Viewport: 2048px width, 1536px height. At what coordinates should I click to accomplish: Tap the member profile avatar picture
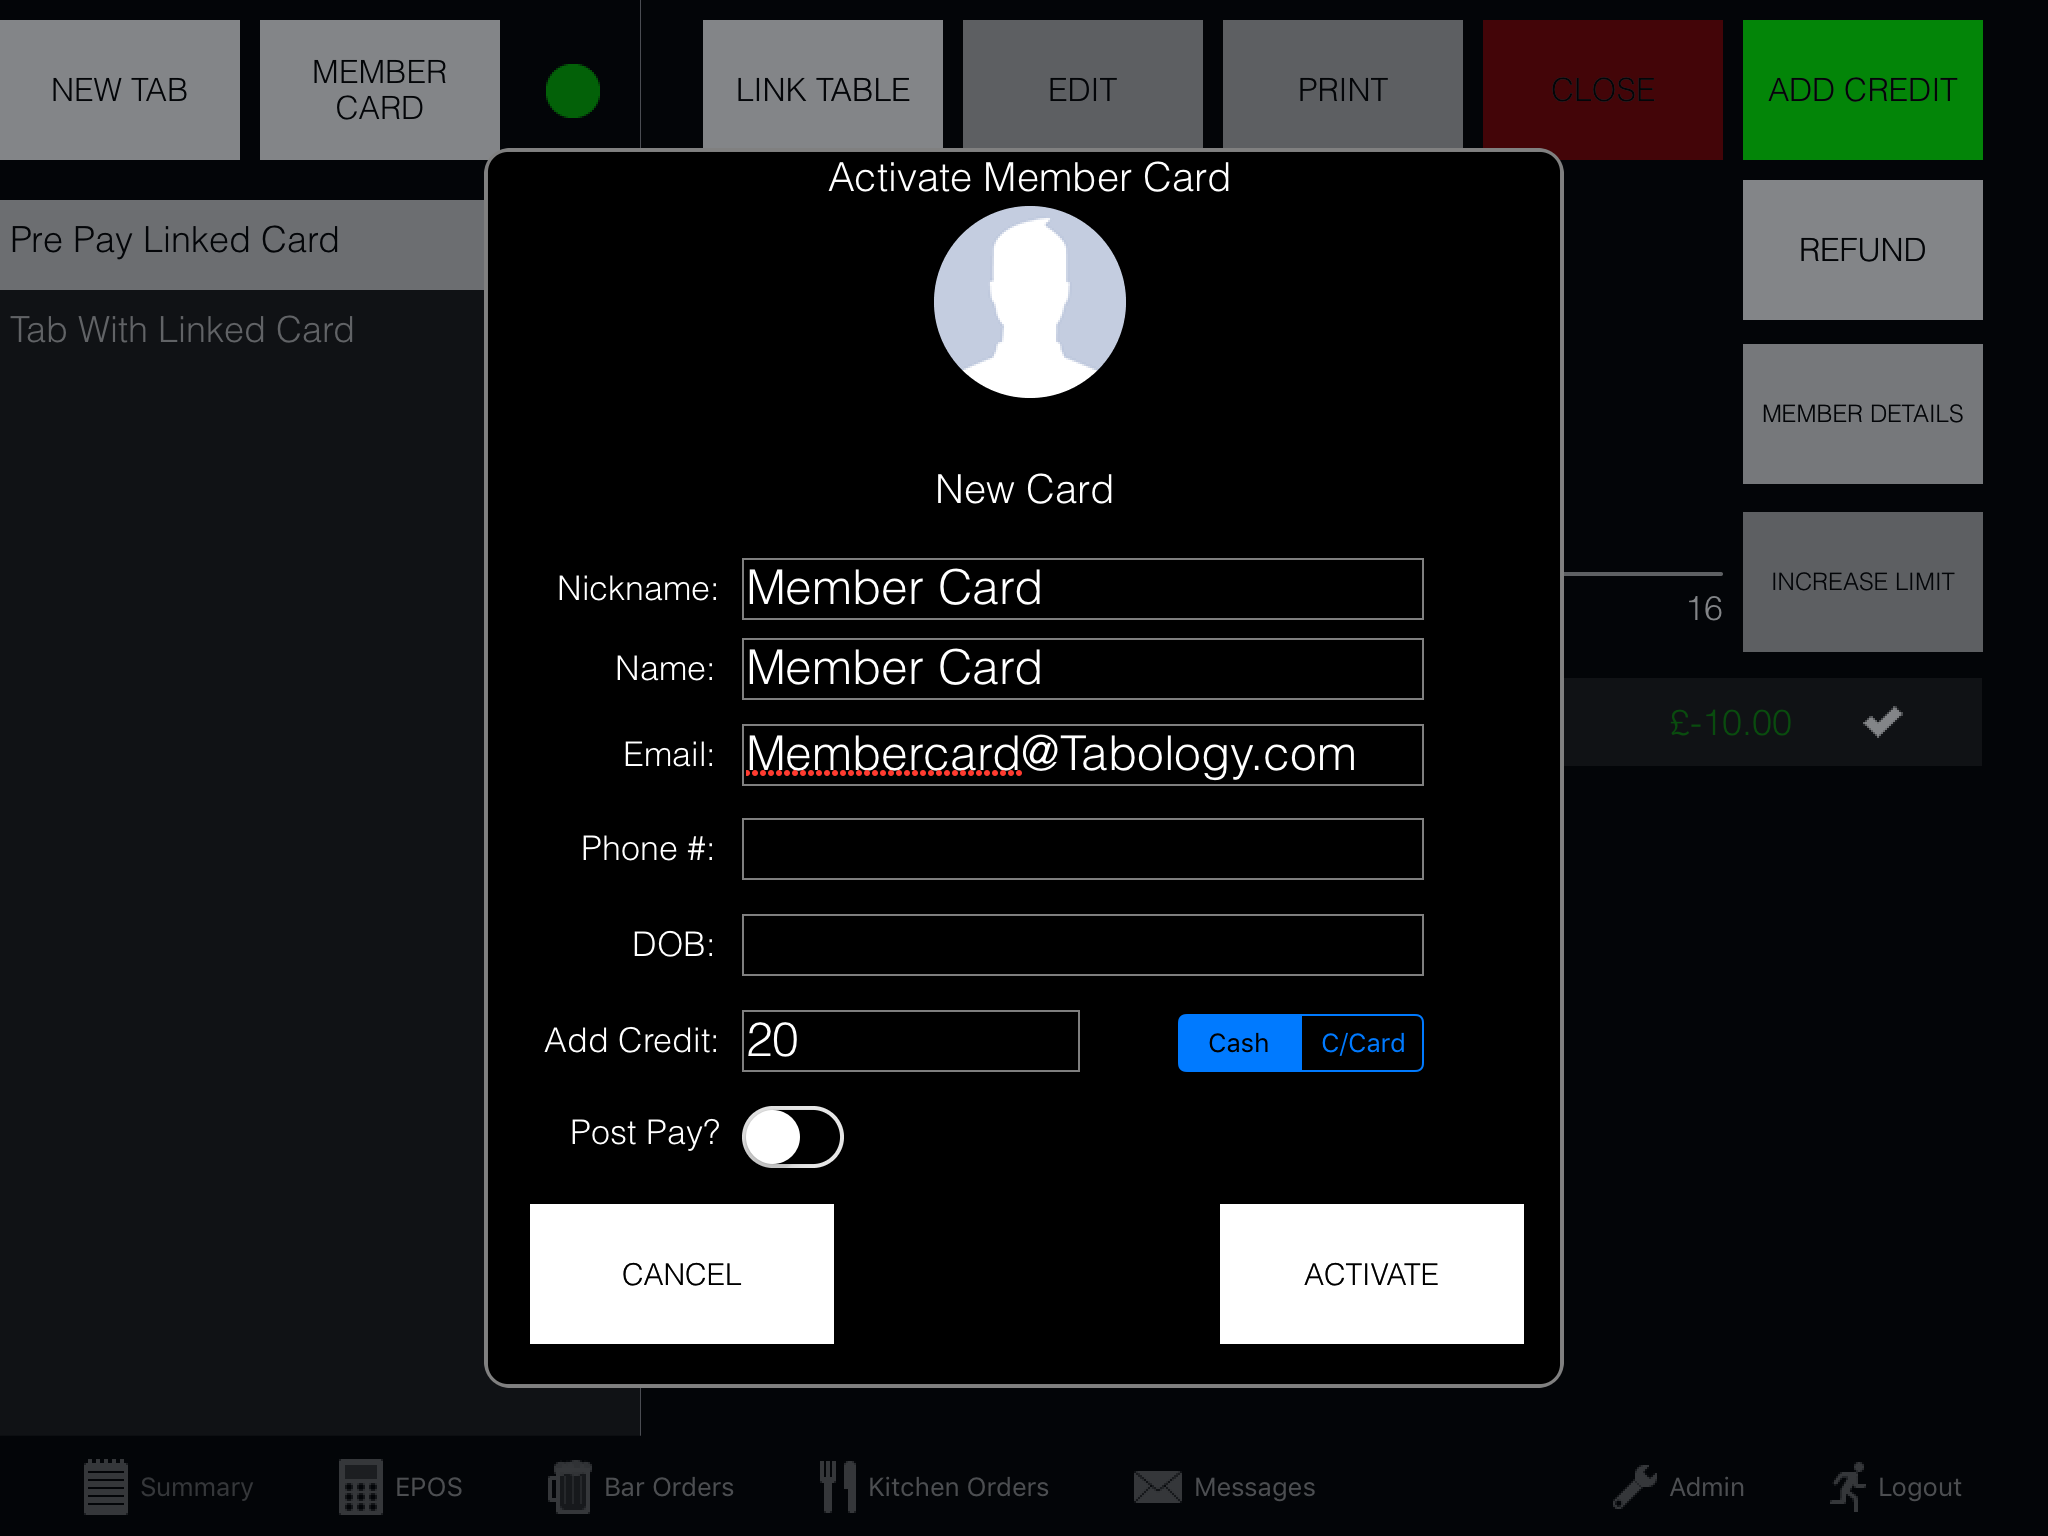[x=1029, y=302]
